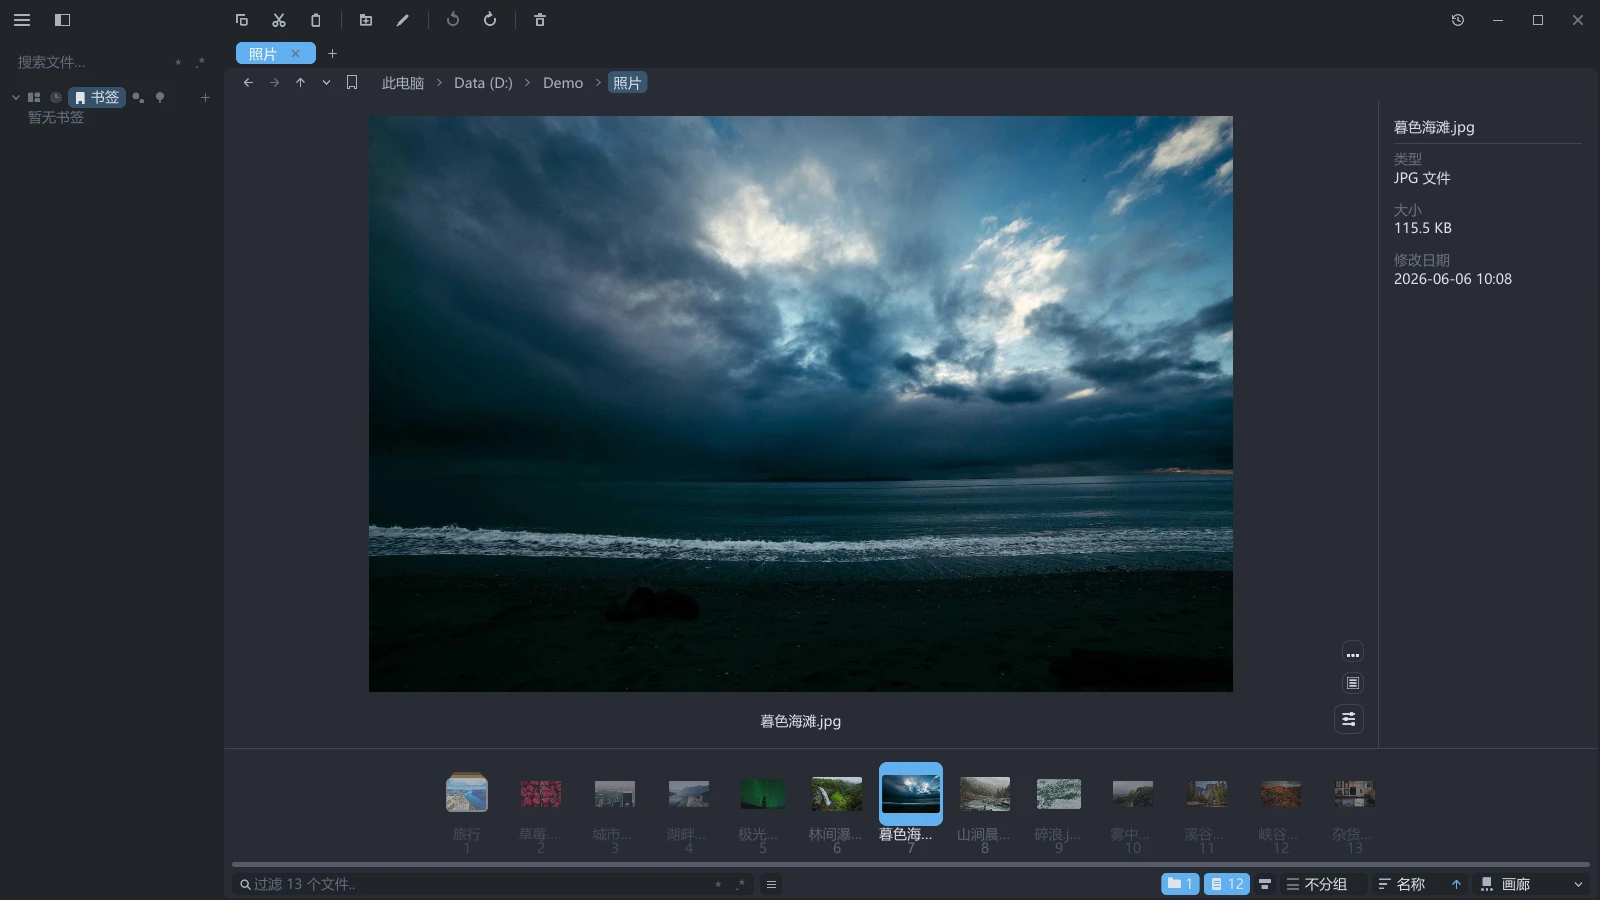
Task: Switch sidebar to tags dots icon
Action: (x=138, y=97)
